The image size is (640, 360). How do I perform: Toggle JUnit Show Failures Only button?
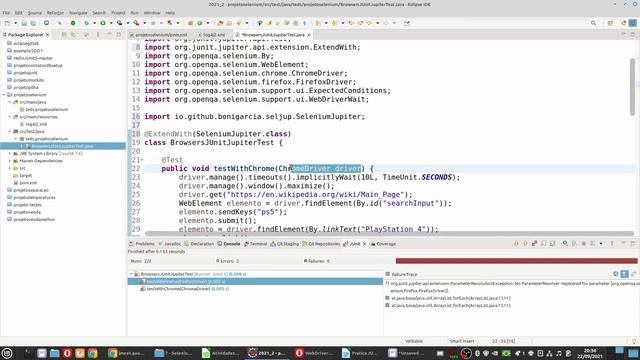[x=534, y=244]
